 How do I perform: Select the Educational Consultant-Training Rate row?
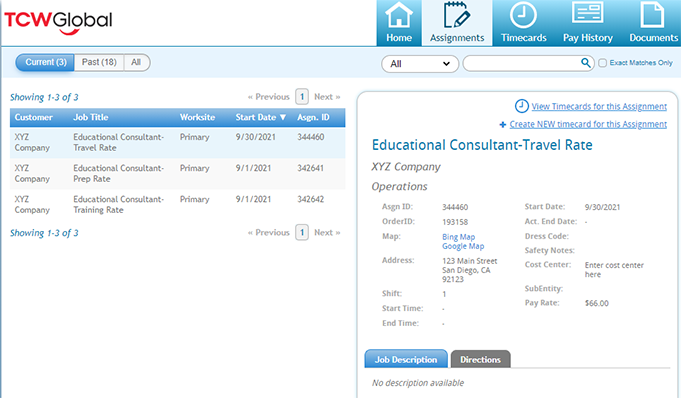tap(178, 204)
